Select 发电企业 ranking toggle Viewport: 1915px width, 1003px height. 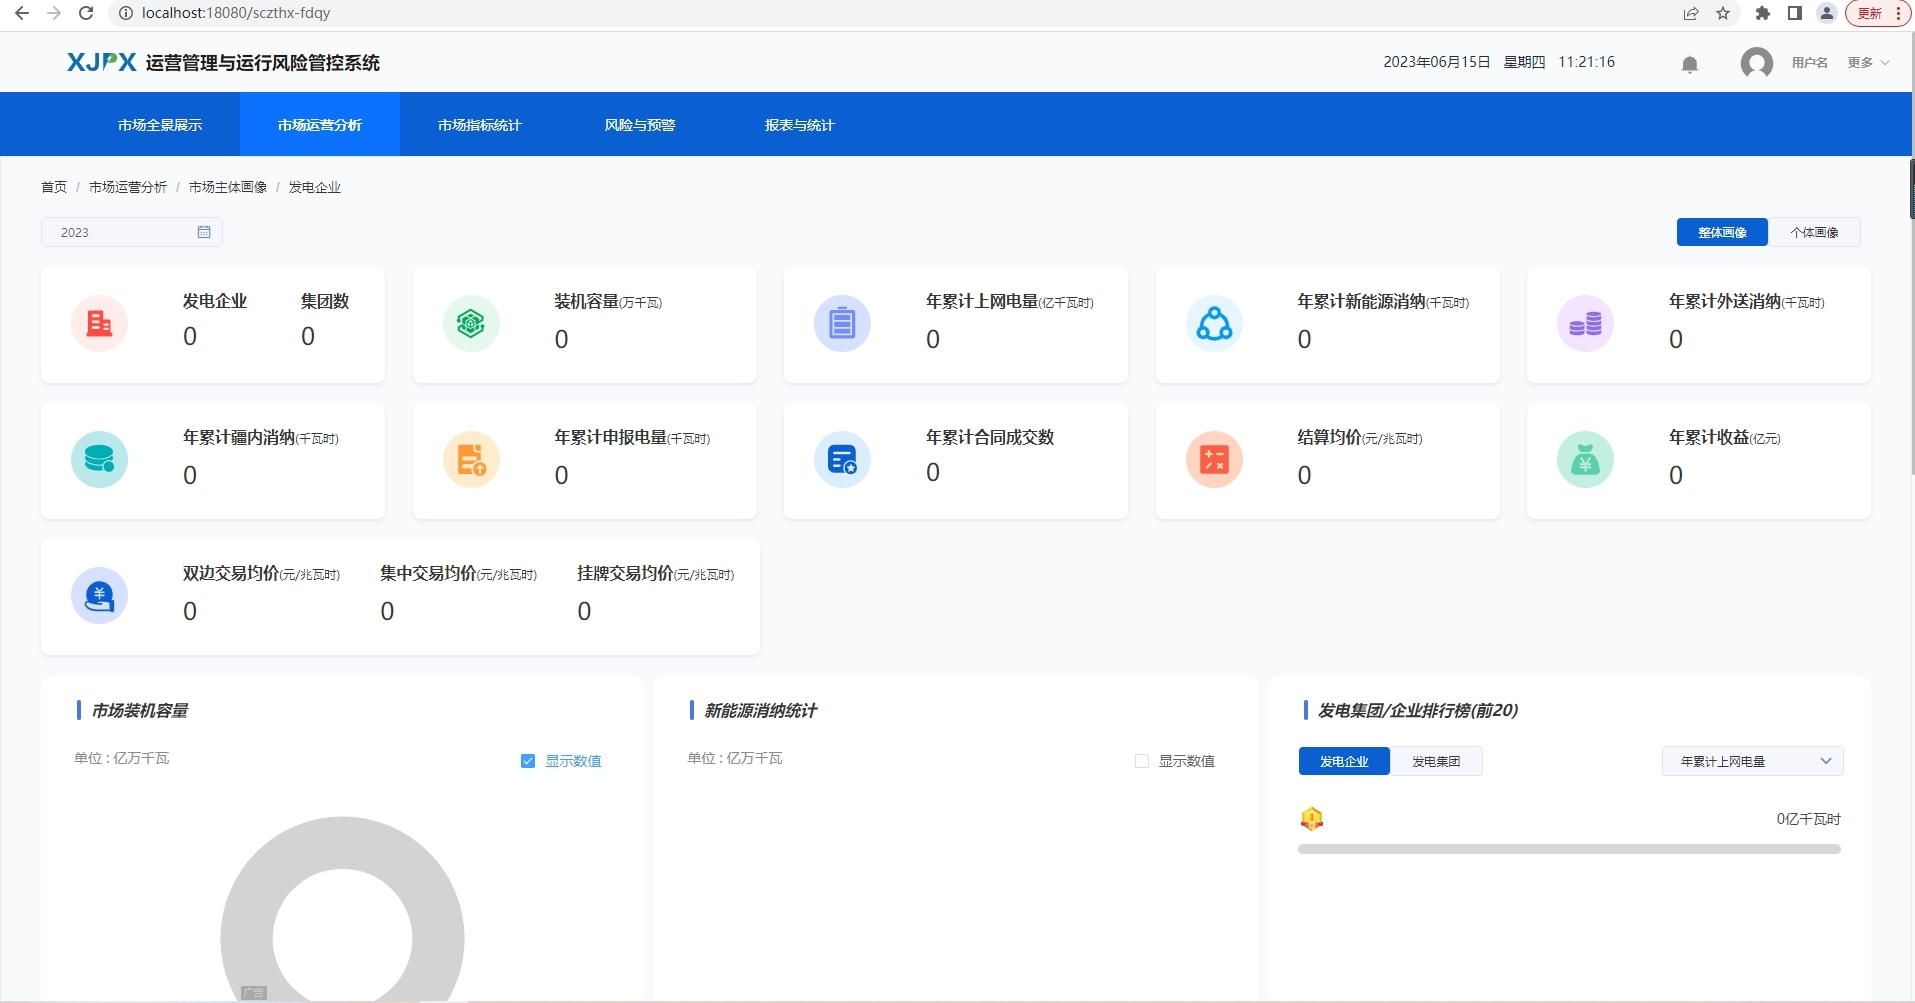1344,761
